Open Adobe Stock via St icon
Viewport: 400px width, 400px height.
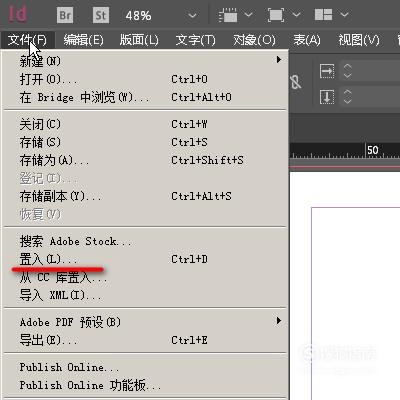(x=101, y=15)
